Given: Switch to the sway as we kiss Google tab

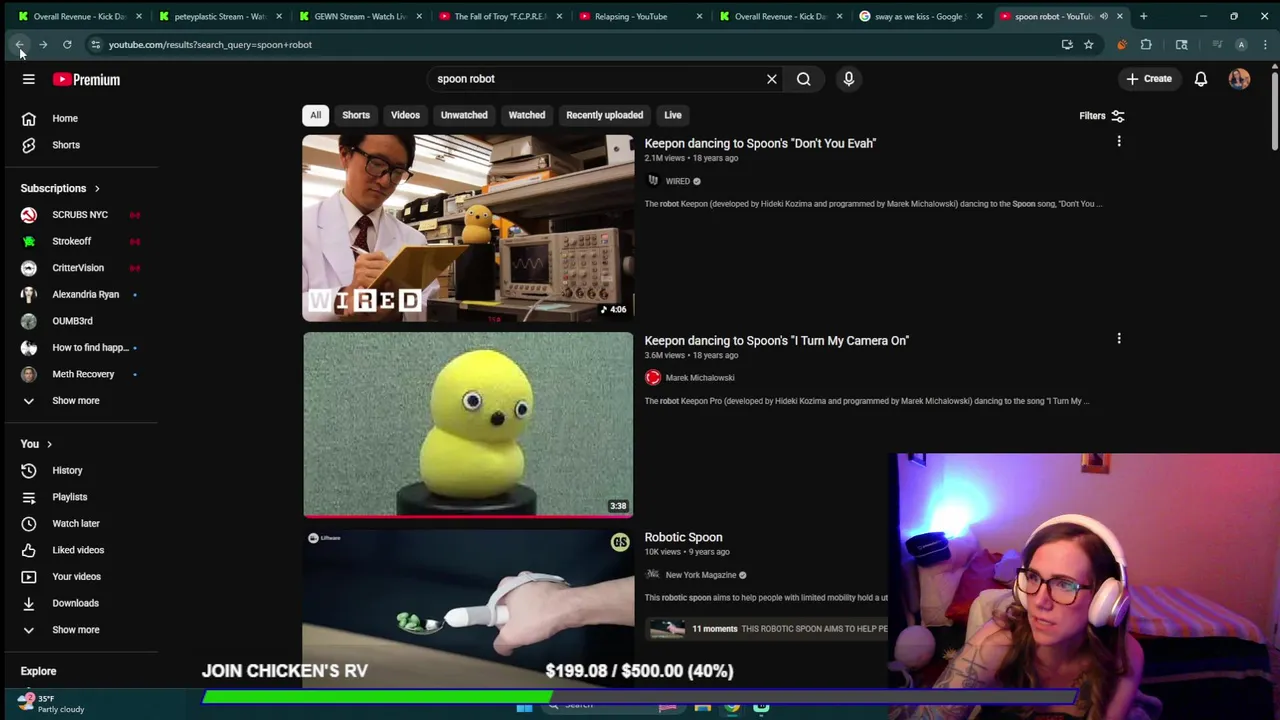Looking at the screenshot, I should point(920,16).
